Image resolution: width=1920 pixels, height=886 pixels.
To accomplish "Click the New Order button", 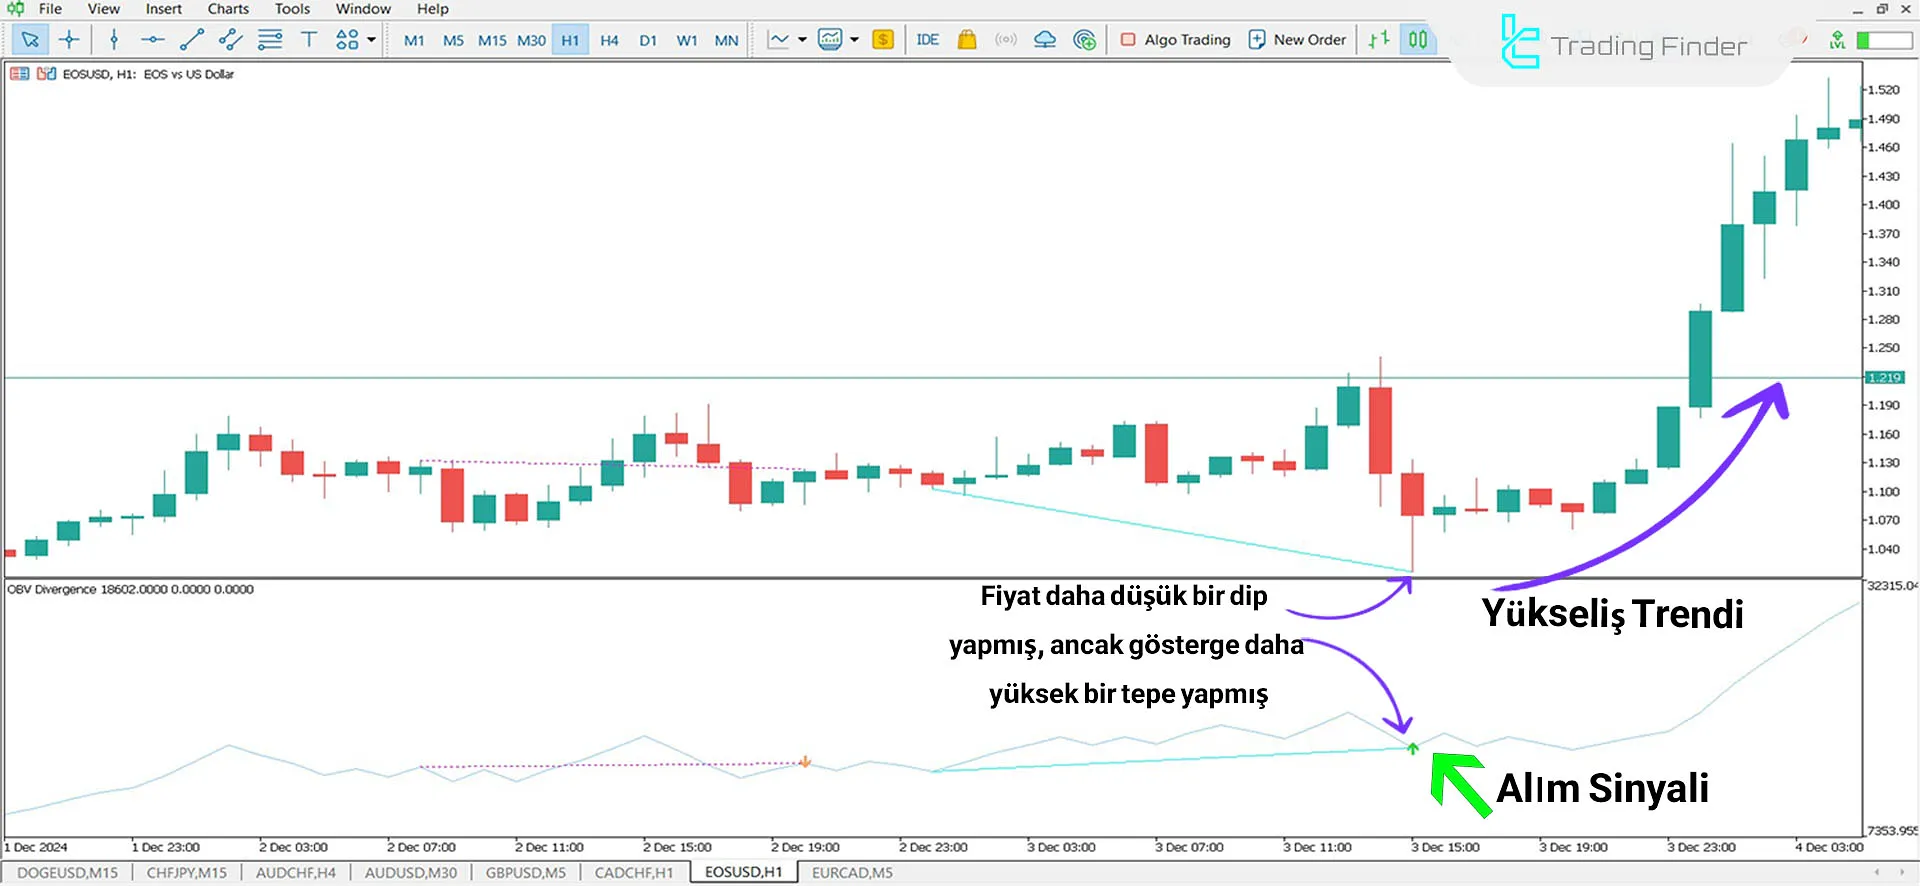I will click(1297, 40).
